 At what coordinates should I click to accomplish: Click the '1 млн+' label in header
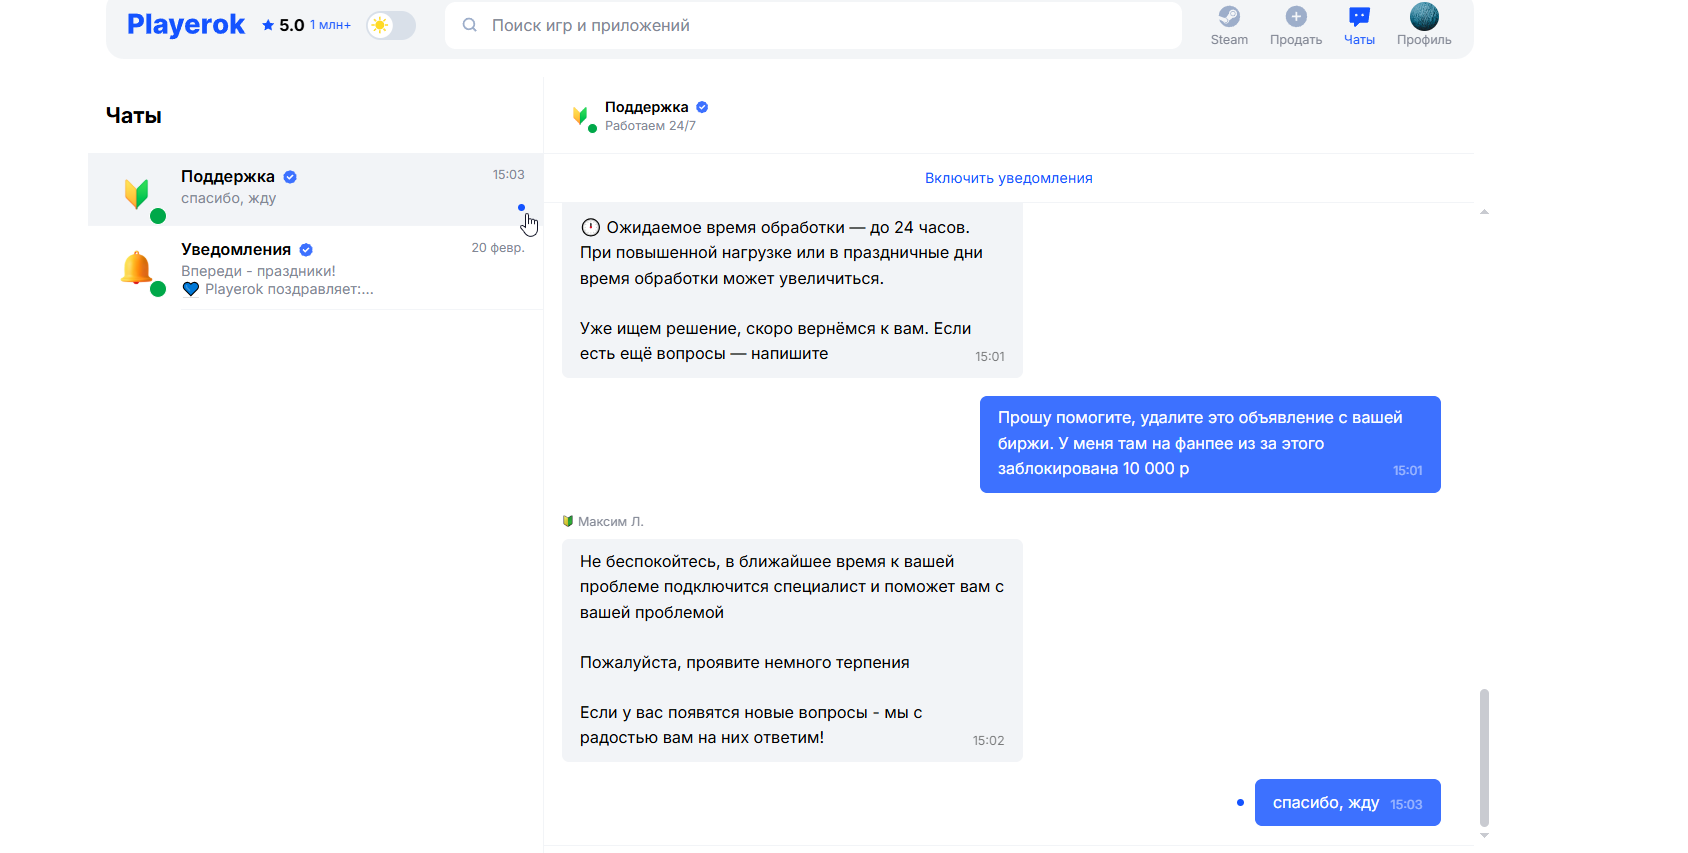pyautogui.click(x=330, y=25)
